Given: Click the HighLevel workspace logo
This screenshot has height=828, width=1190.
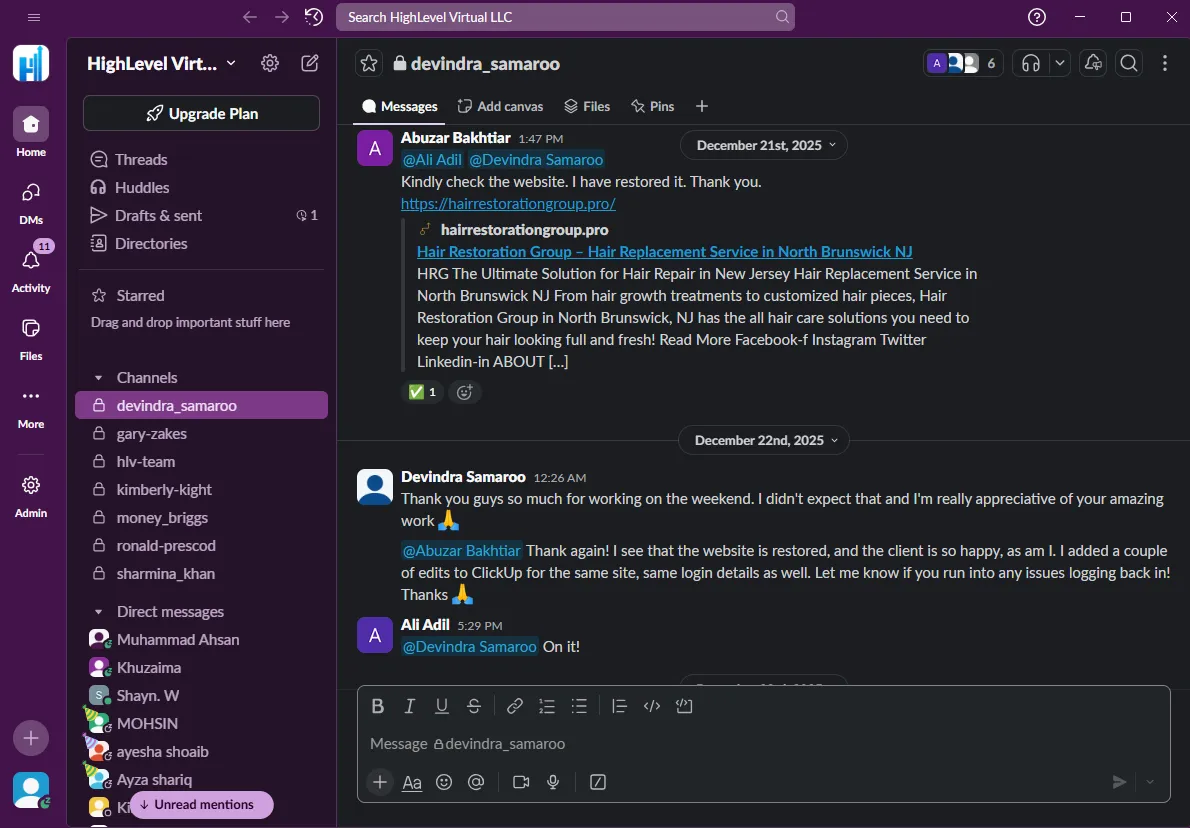Looking at the screenshot, I should 31,63.
